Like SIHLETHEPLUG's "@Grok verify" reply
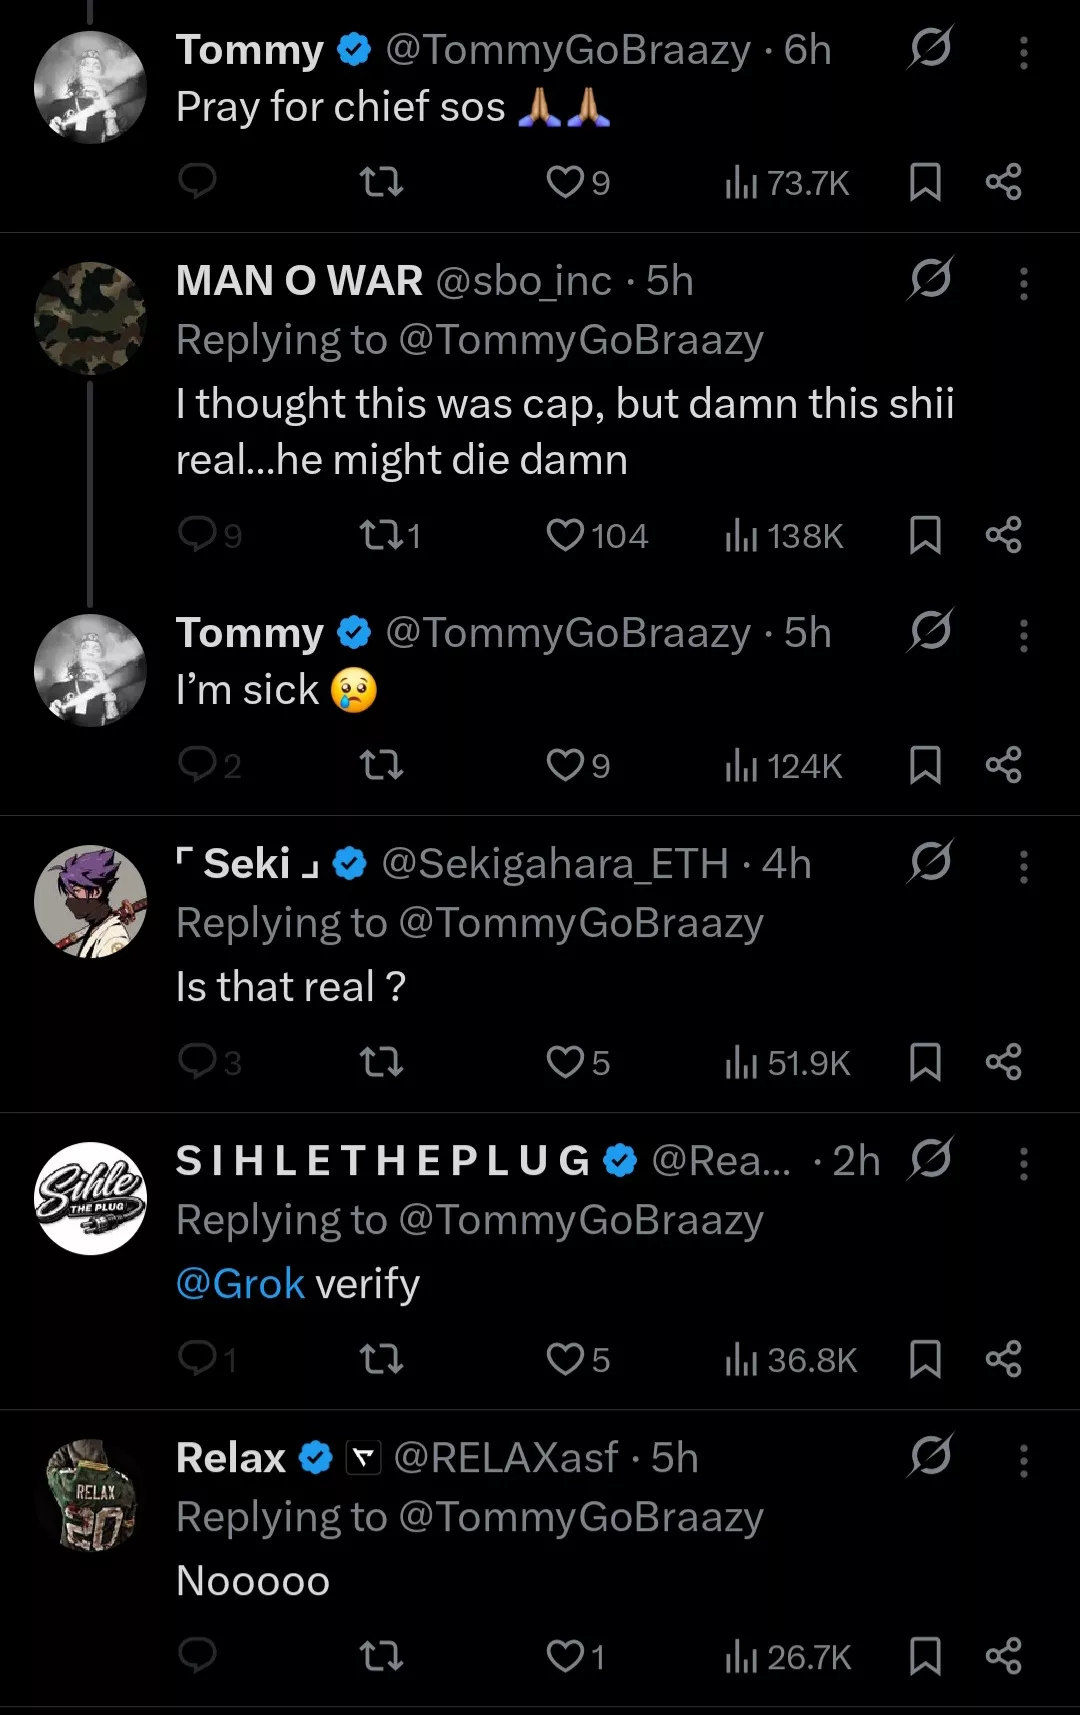This screenshot has width=1080, height=1715. point(565,1359)
